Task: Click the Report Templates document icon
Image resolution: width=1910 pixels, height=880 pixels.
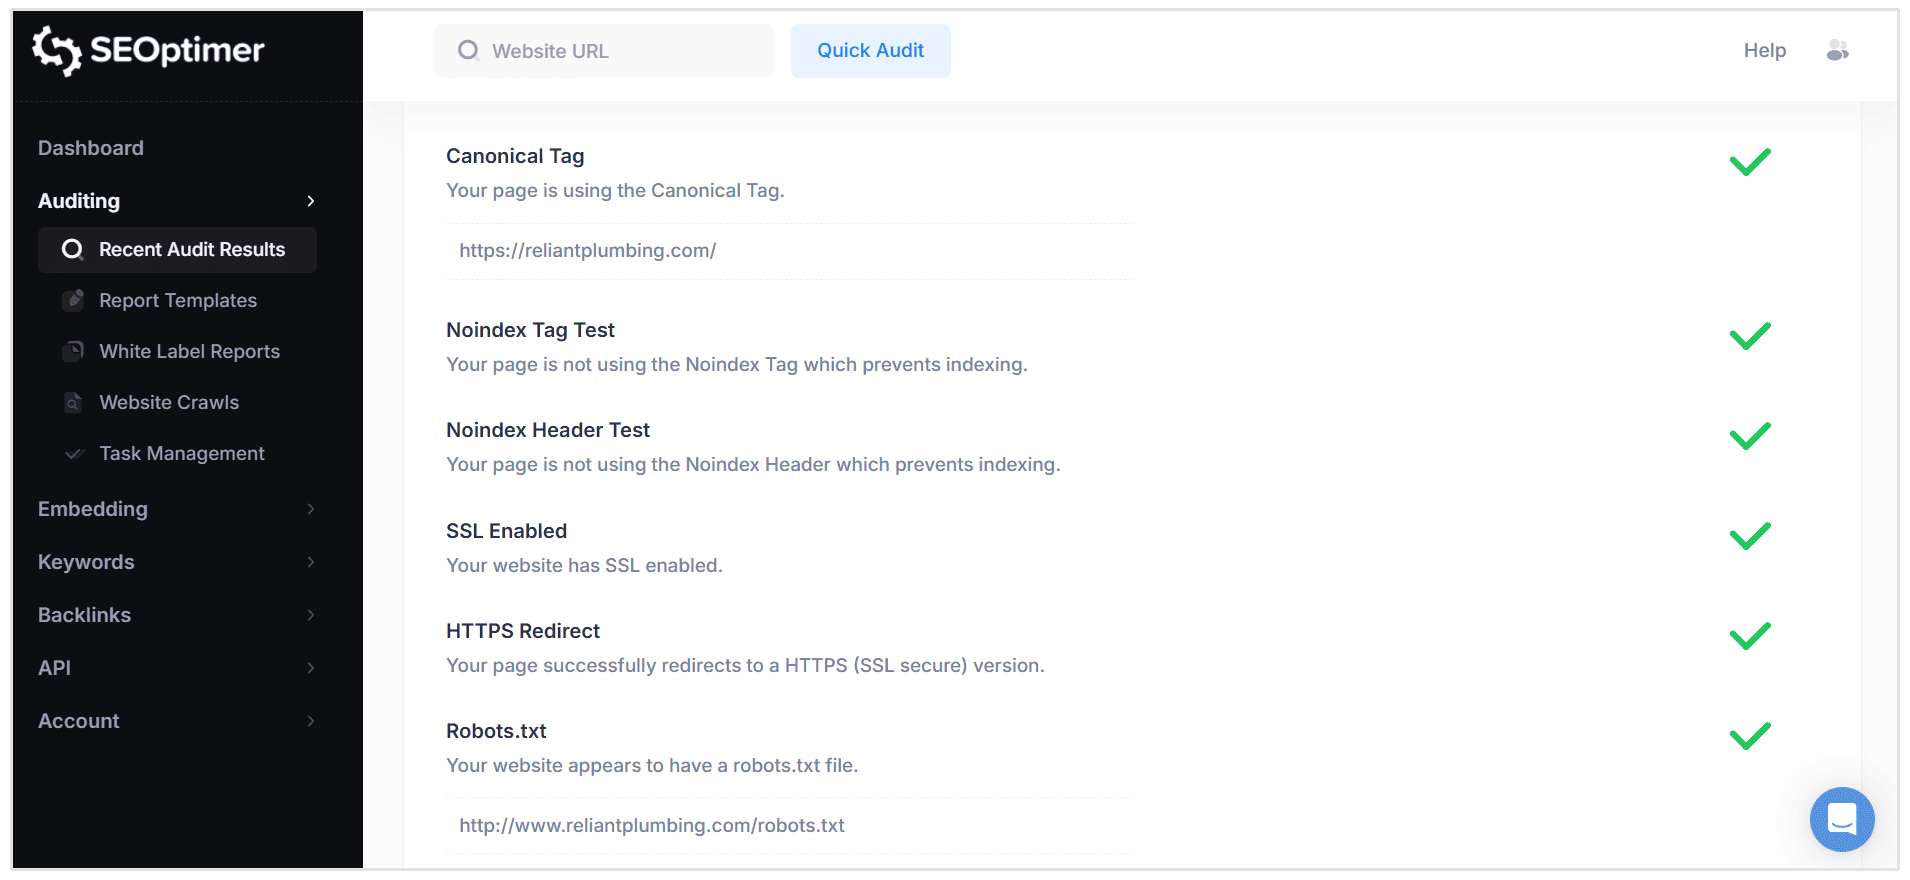Action: [74, 300]
